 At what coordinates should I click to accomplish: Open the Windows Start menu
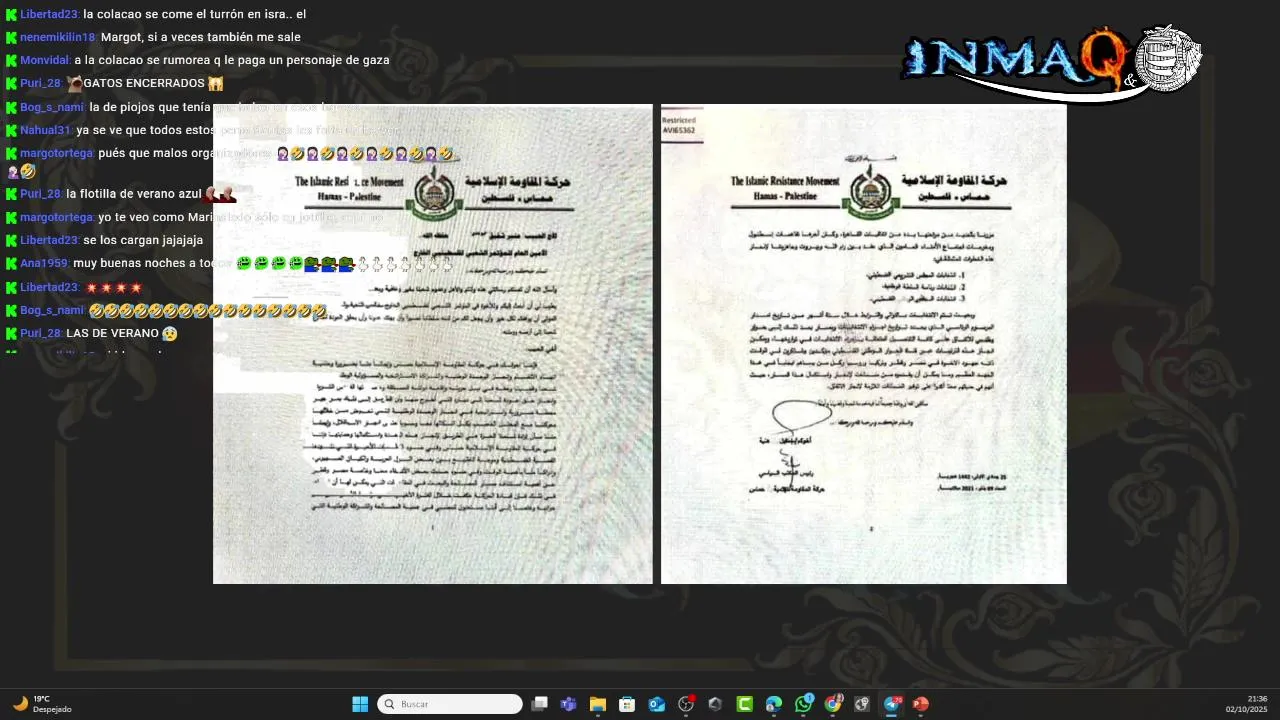(360, 704)
